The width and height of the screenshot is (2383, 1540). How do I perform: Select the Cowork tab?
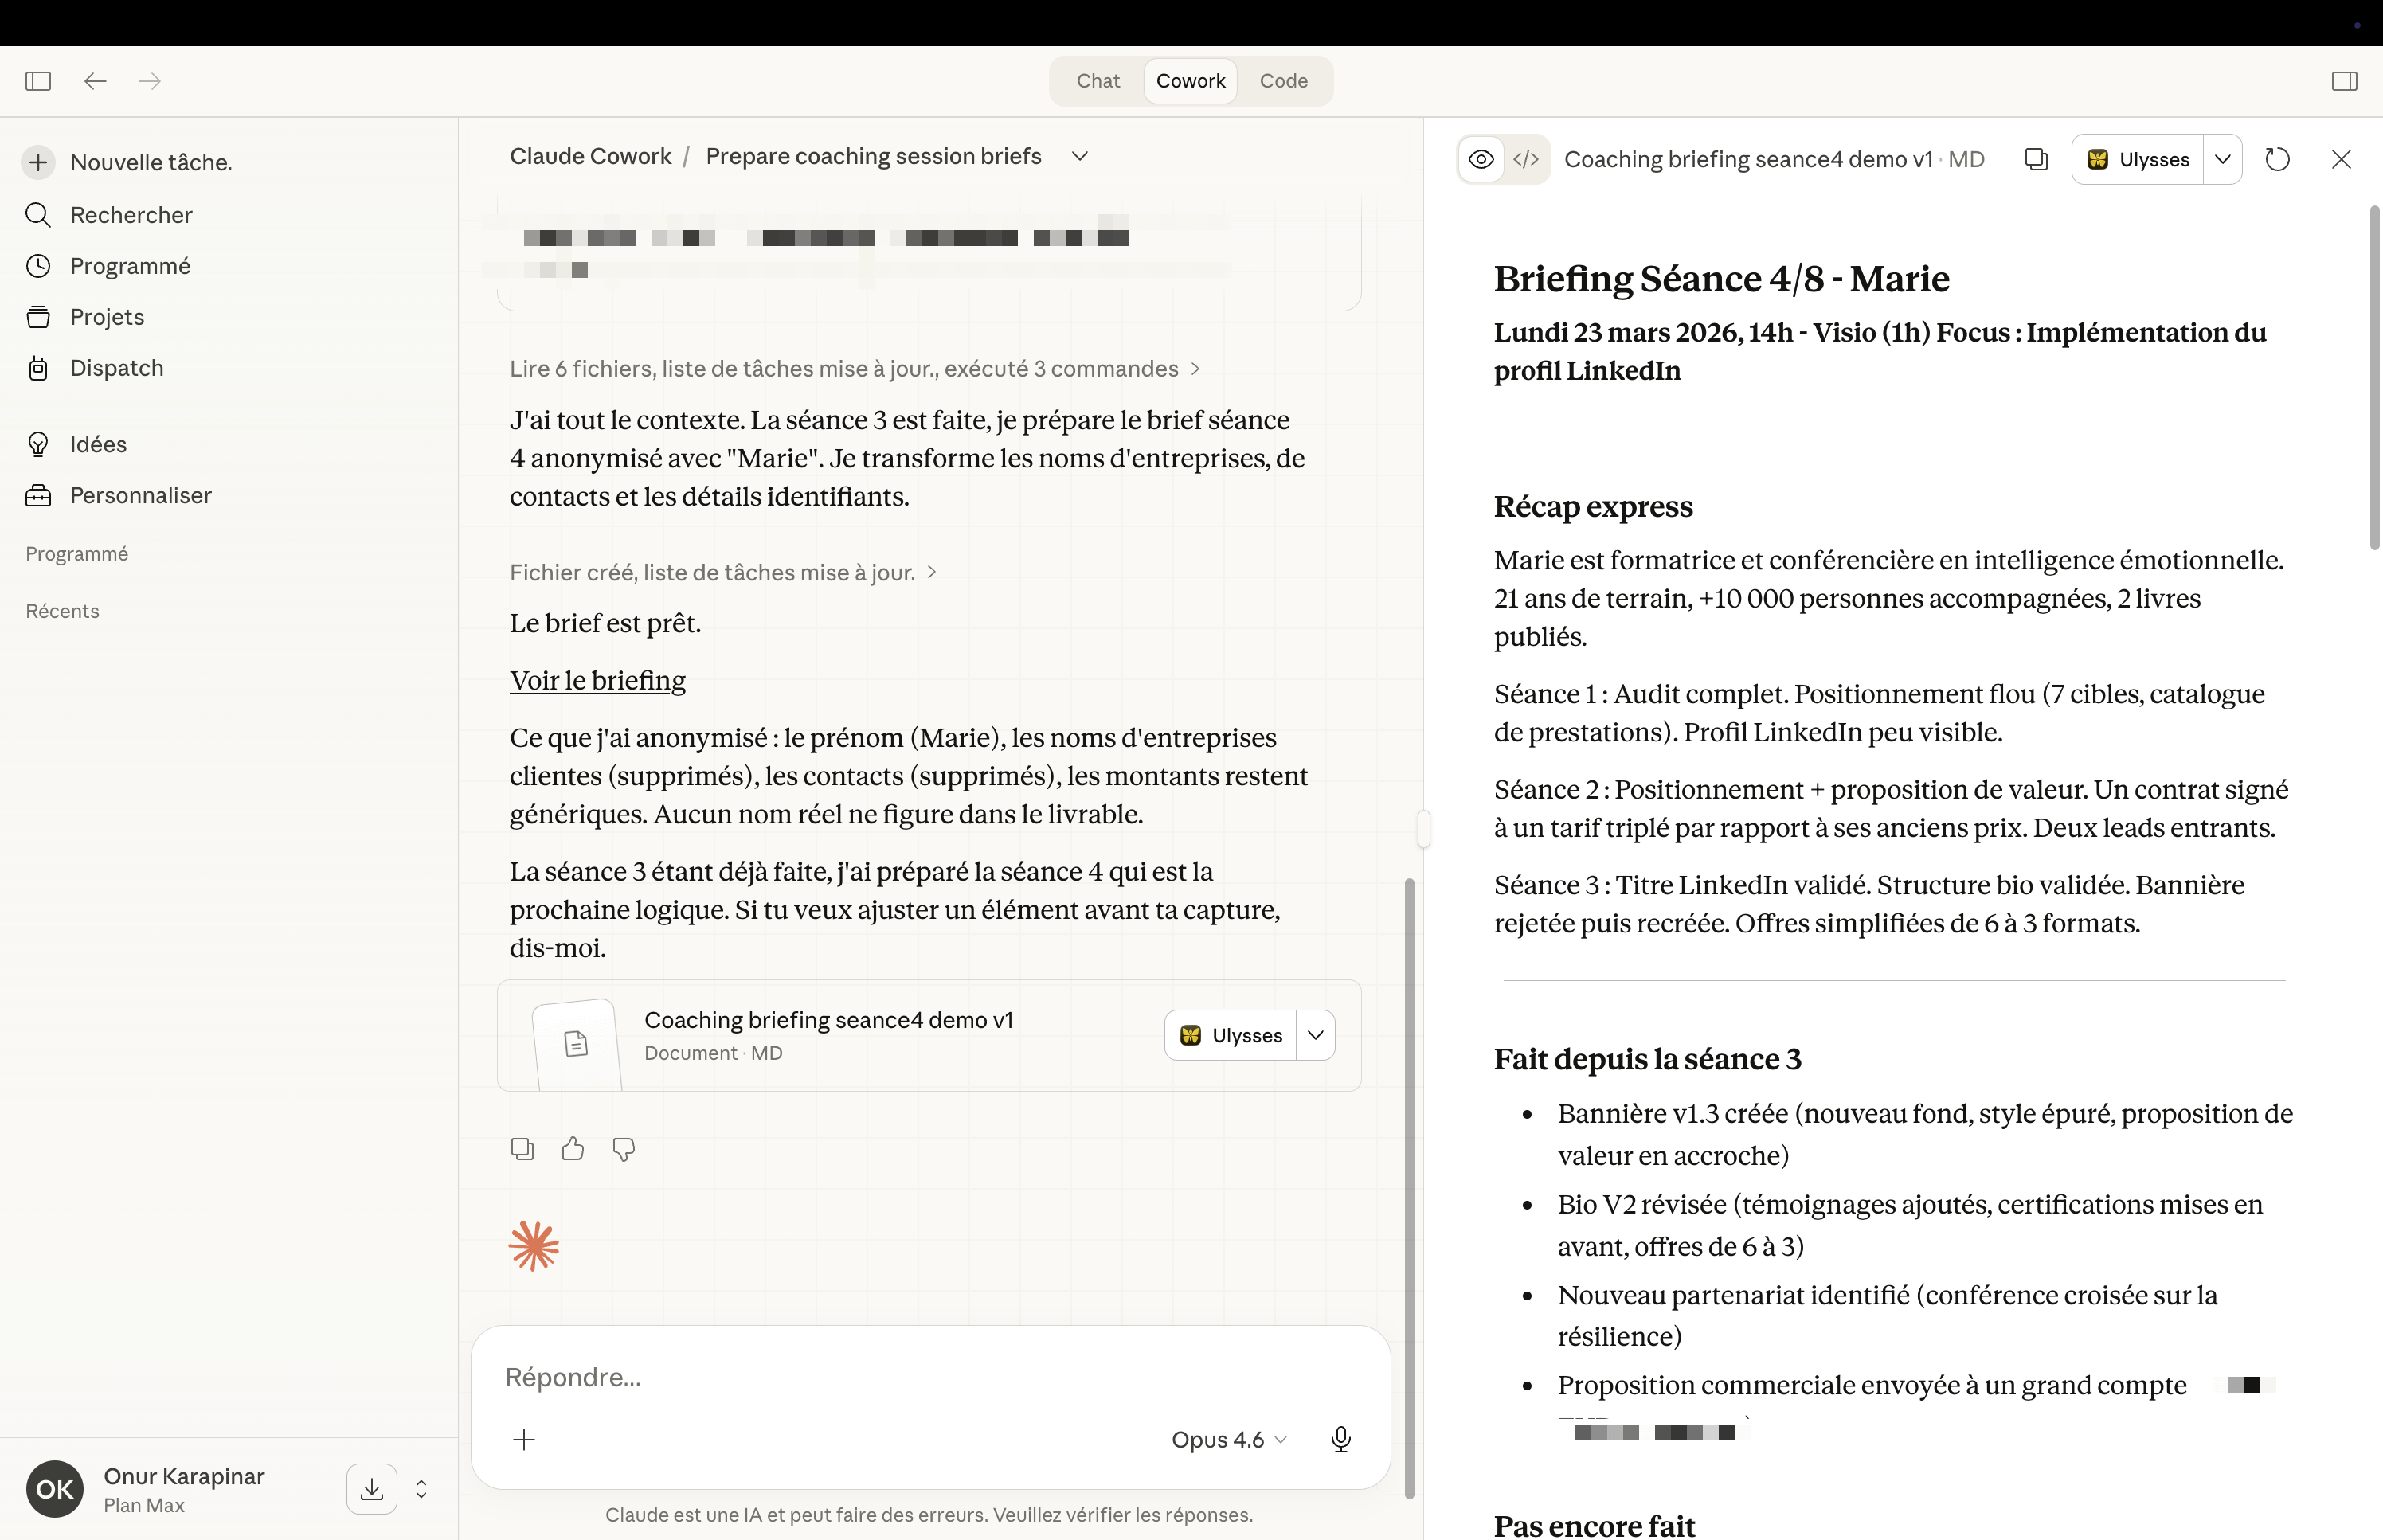pos(1190,81)
